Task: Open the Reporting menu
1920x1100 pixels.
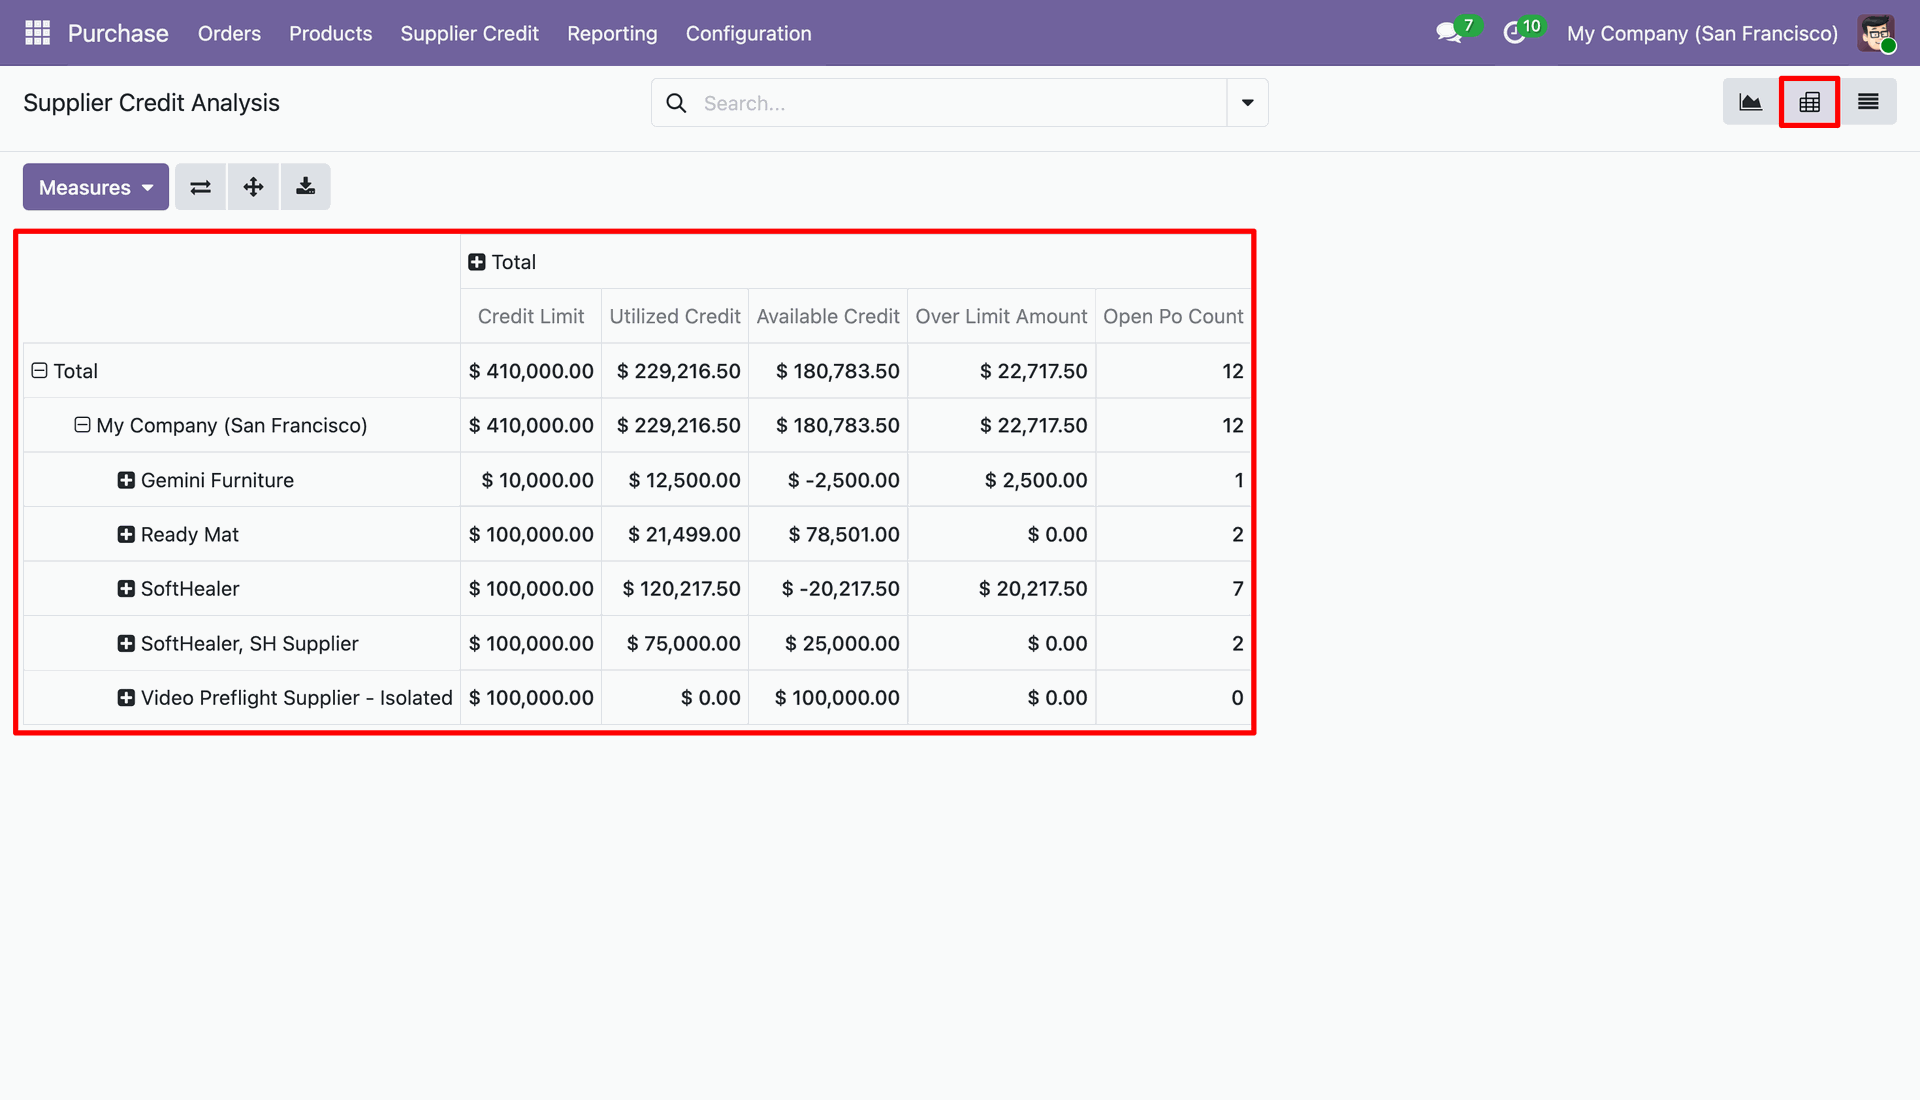Action: pyautogui.click(x=612, y=33)
